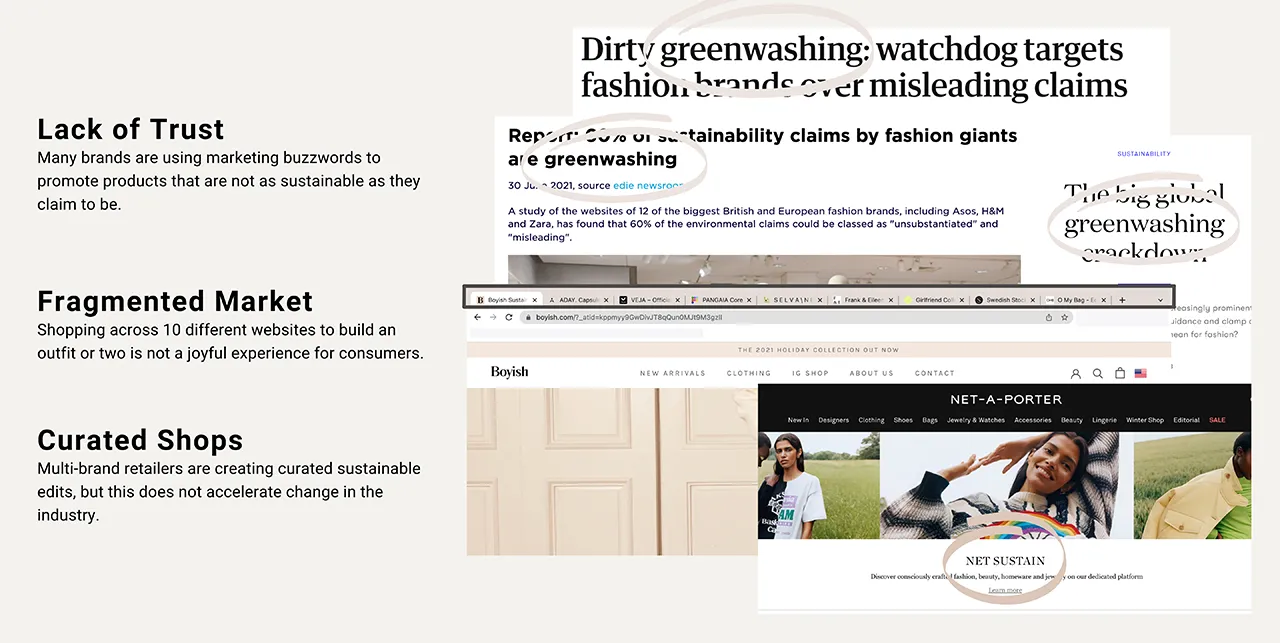The width and height of the screenshot is (1280, 643).
Task: Open Accessories on Net-A-Porter
Action: click(1033, 420)
